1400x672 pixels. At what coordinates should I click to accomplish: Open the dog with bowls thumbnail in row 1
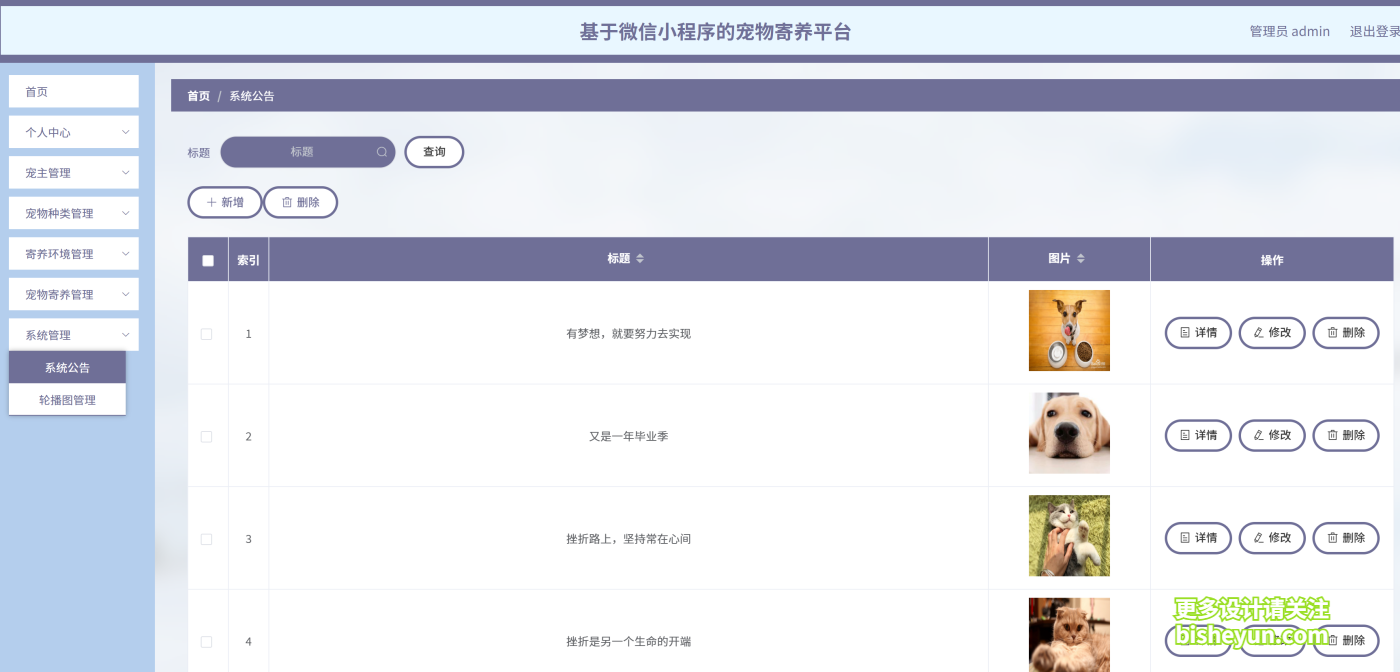(1069, 331)
